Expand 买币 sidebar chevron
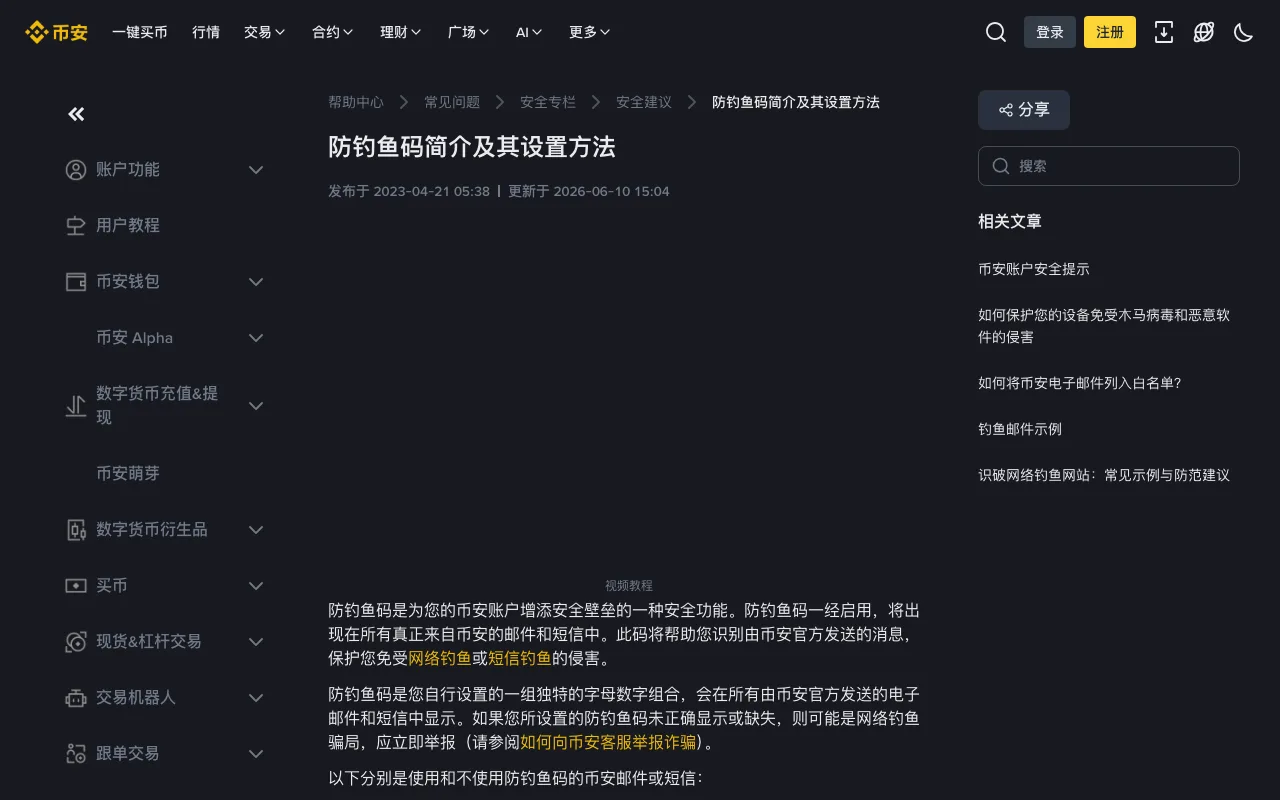Image resolution: width=1280 pixels, height=800 pixels. pos(256,586)
